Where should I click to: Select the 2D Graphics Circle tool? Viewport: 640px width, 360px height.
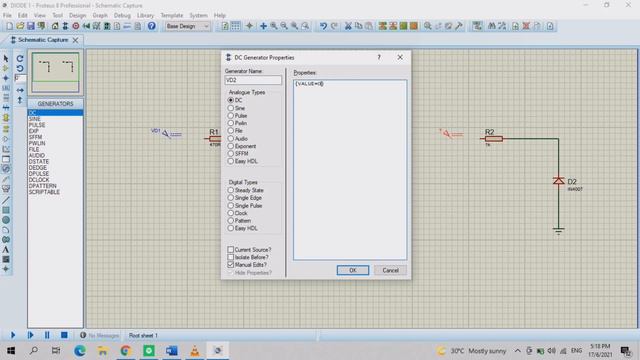point(6,220)
